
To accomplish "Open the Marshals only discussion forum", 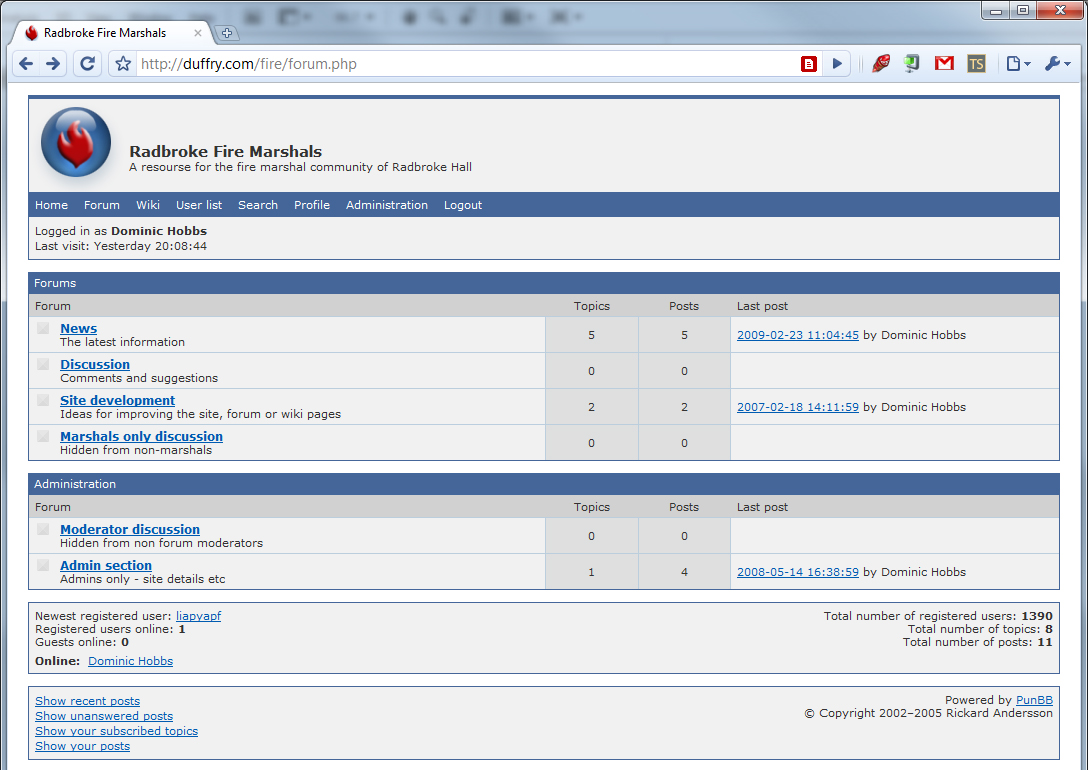I will pyautogui.click(x=141, y=436).
